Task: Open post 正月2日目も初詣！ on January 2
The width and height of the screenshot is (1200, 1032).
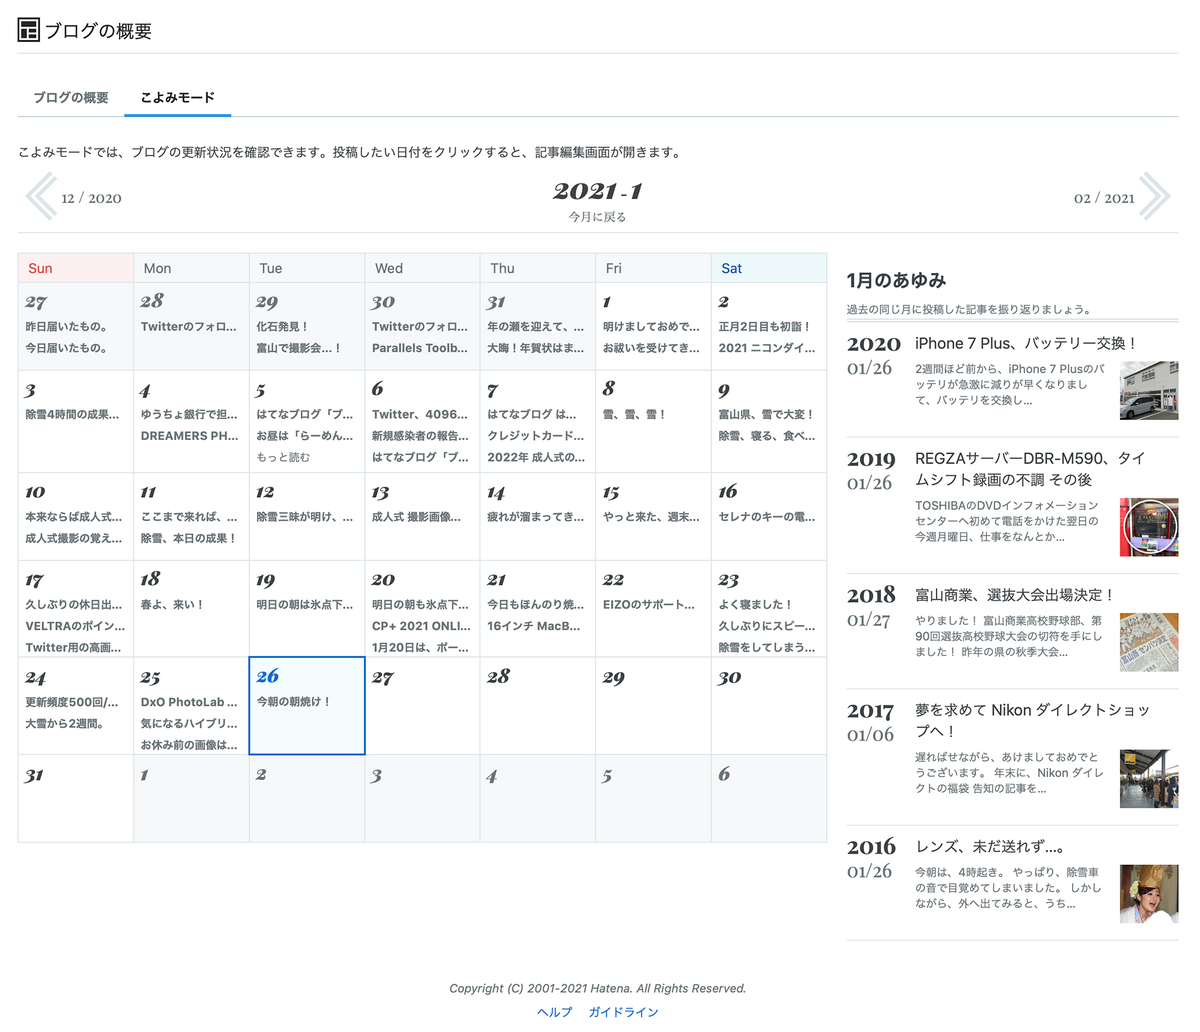Action: [764, 327]
